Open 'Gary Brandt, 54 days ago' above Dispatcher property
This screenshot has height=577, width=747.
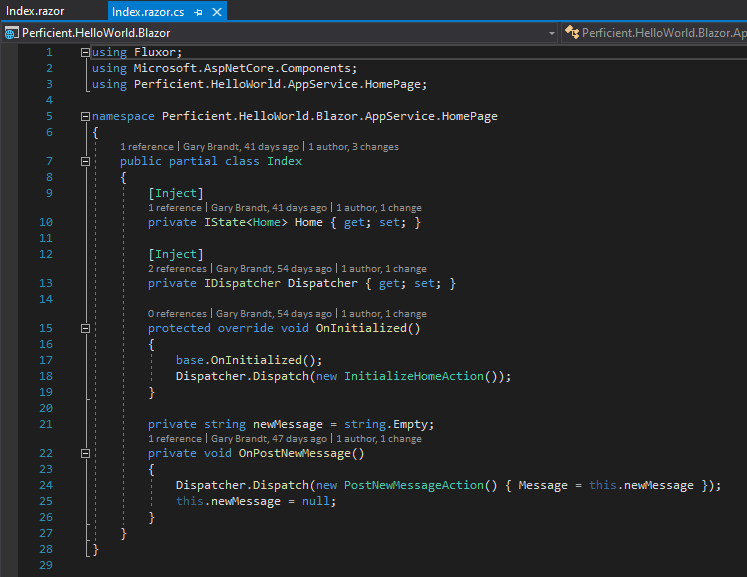pos(274,269)
